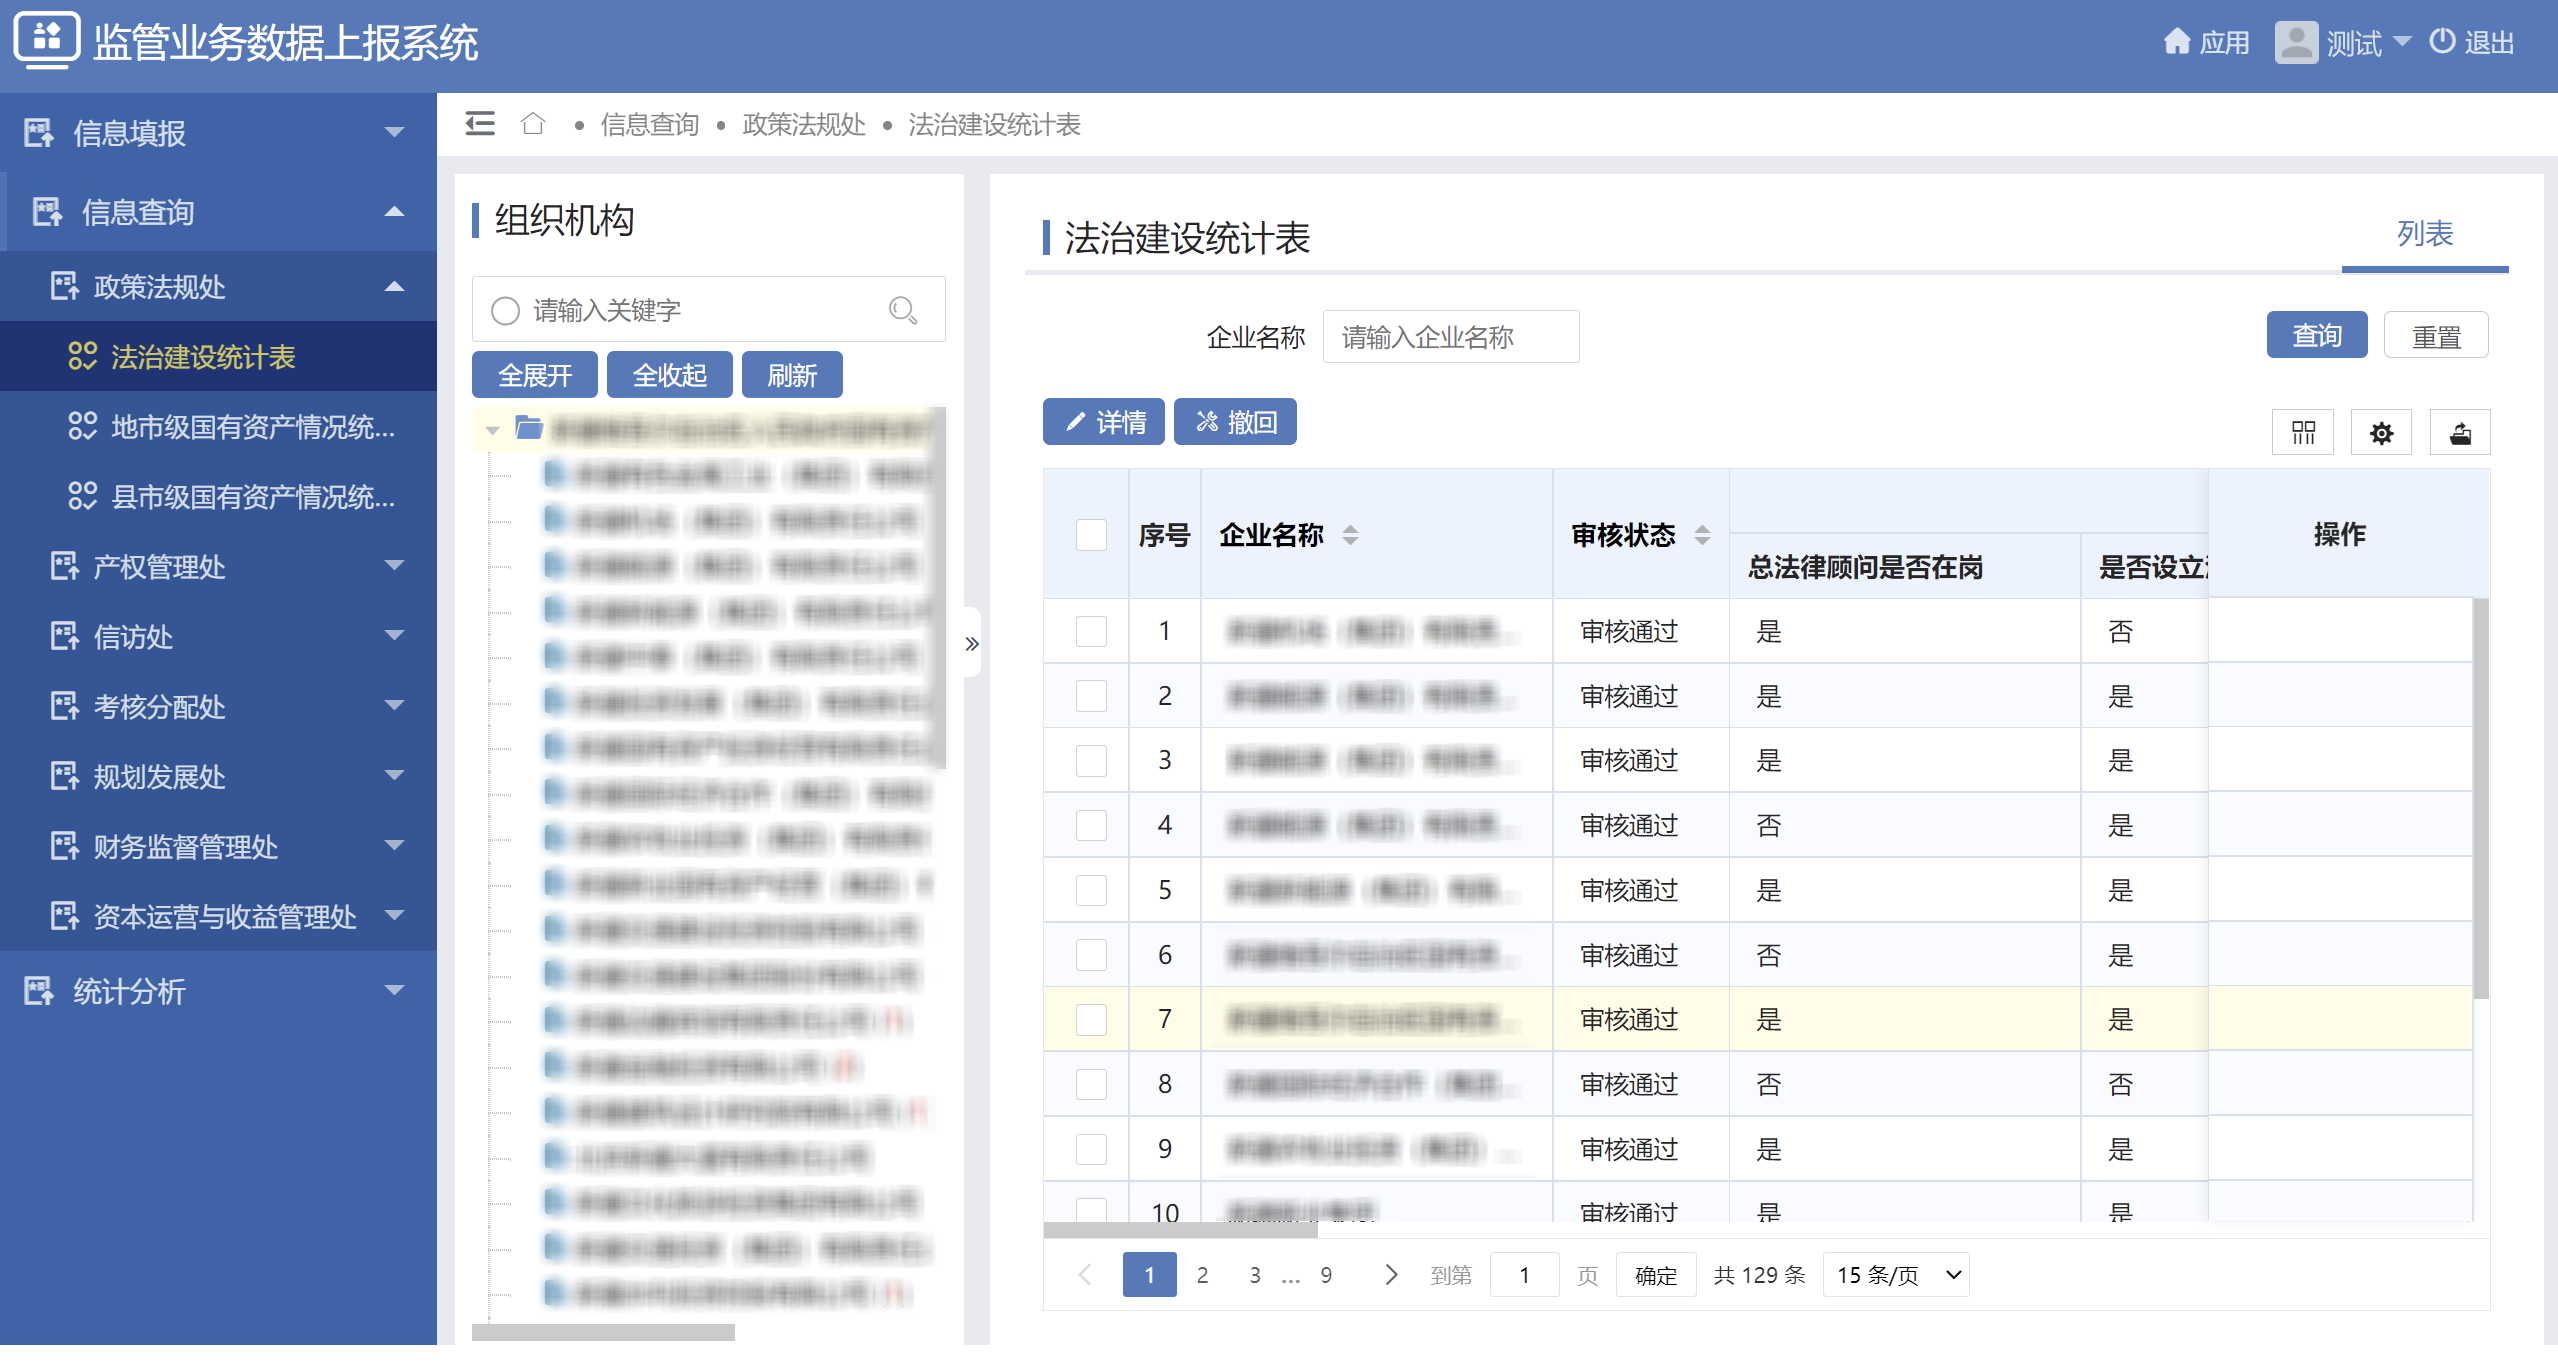Sort by 企业名称 column arrows
Viewport: 2558px width, 1365px height.
pyautogui.click(x=1350, y=535)
